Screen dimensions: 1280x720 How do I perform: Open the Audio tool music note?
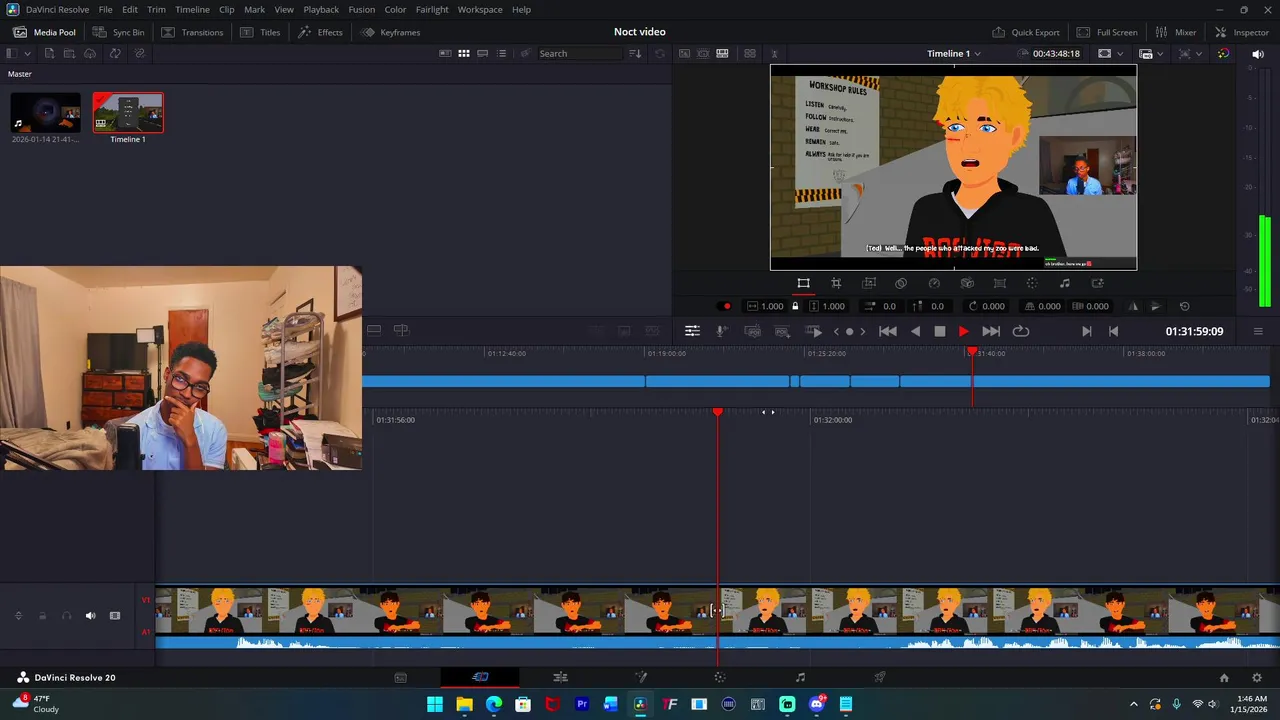[1064, 283]
